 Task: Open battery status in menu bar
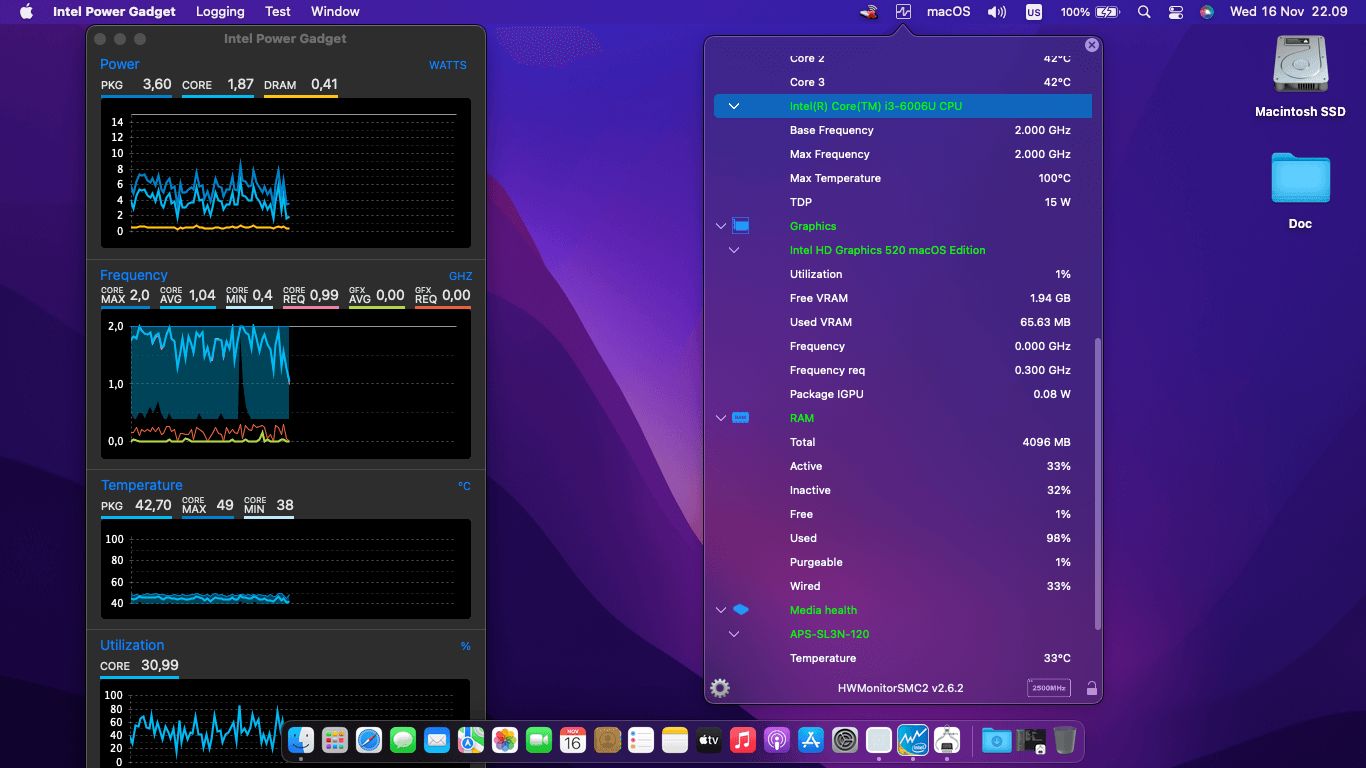(x=1091, y=12)
